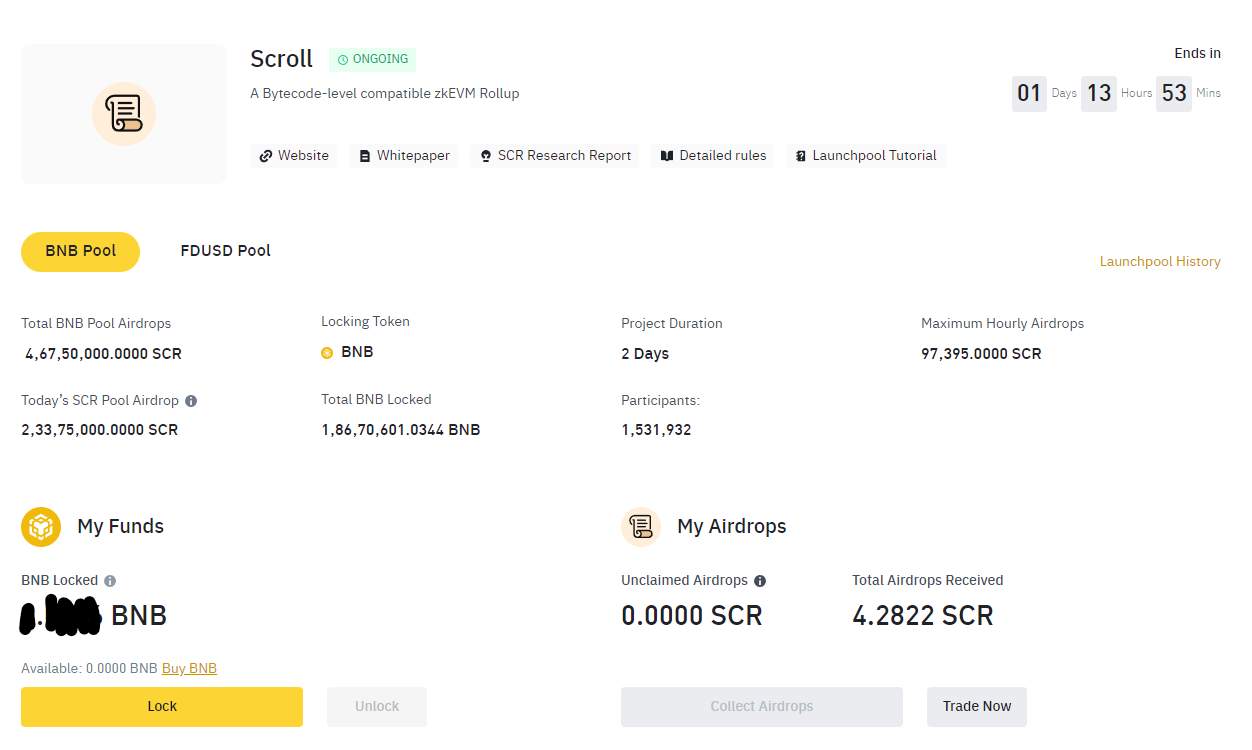Click the Maximum Hourly Airdrops label
The width and height of the screenshot is (1252, 750).
(1002, 324)
